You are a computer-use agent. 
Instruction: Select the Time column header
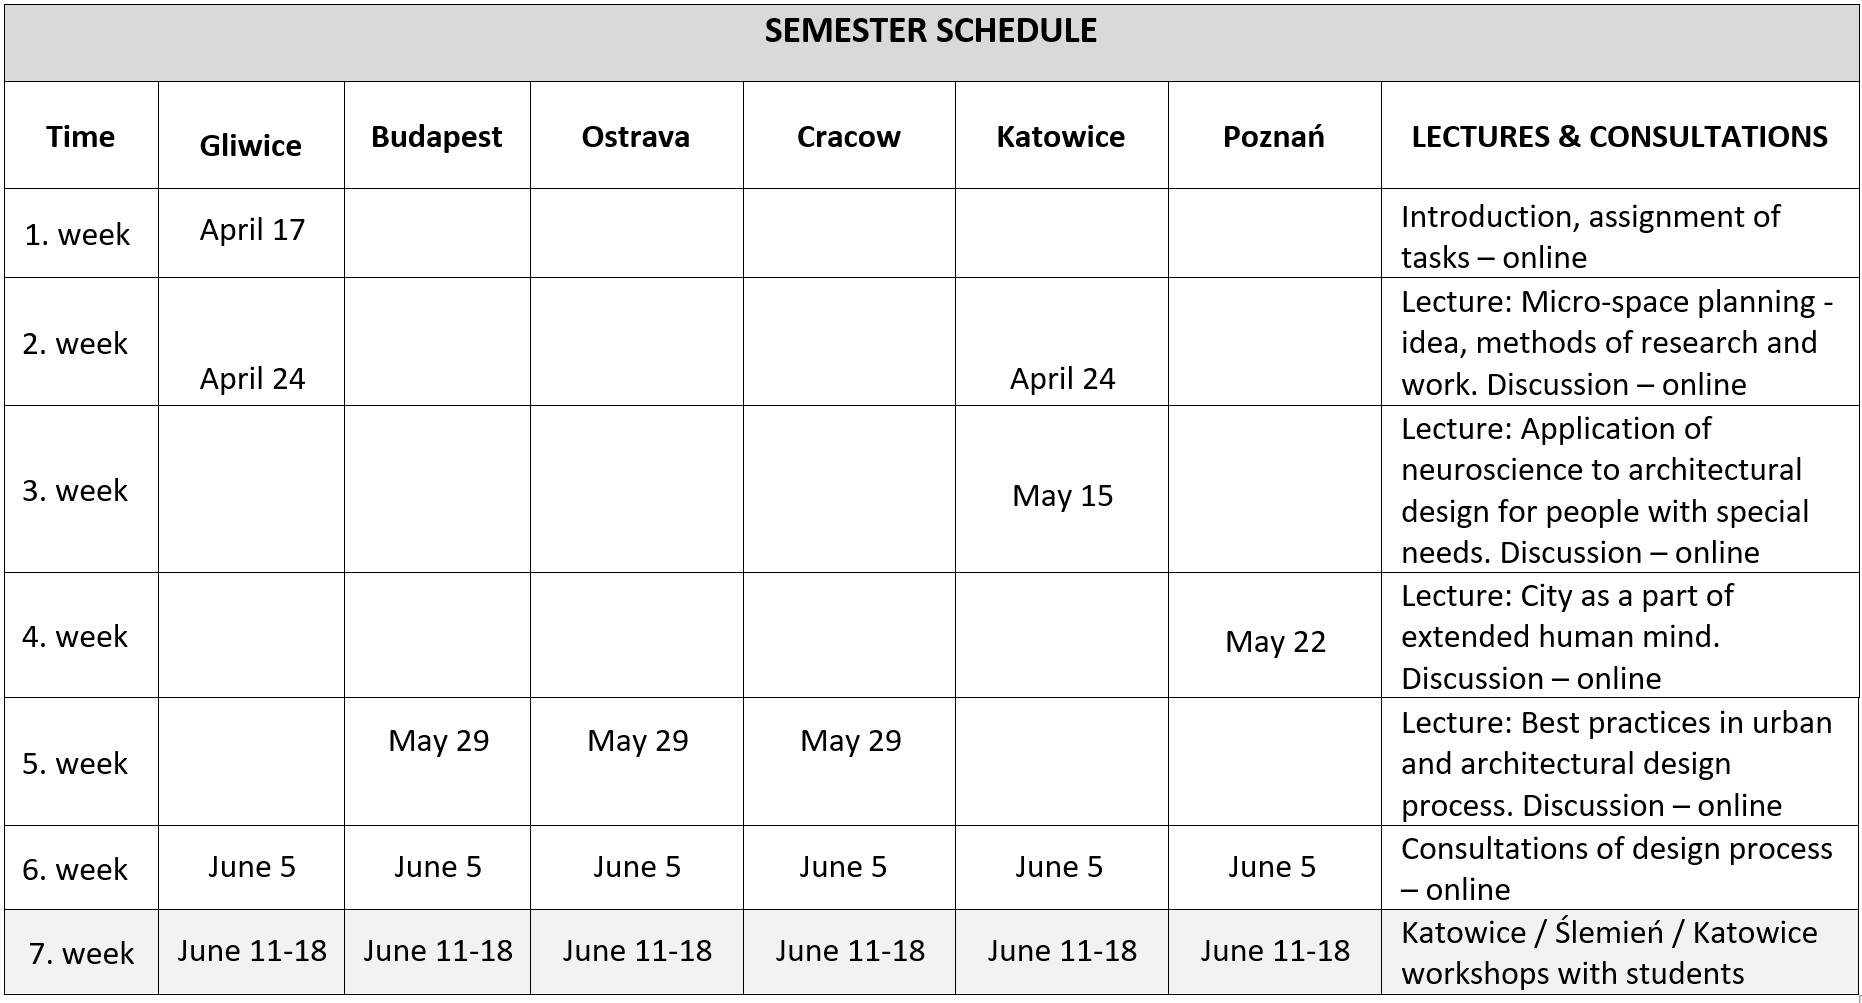tap(80, 136)
